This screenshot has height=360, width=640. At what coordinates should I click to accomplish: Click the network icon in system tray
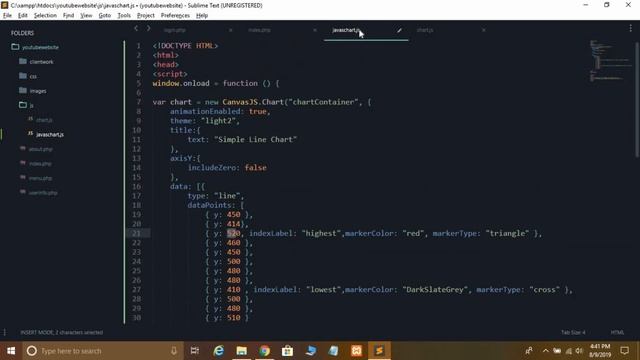click(569, 351)
